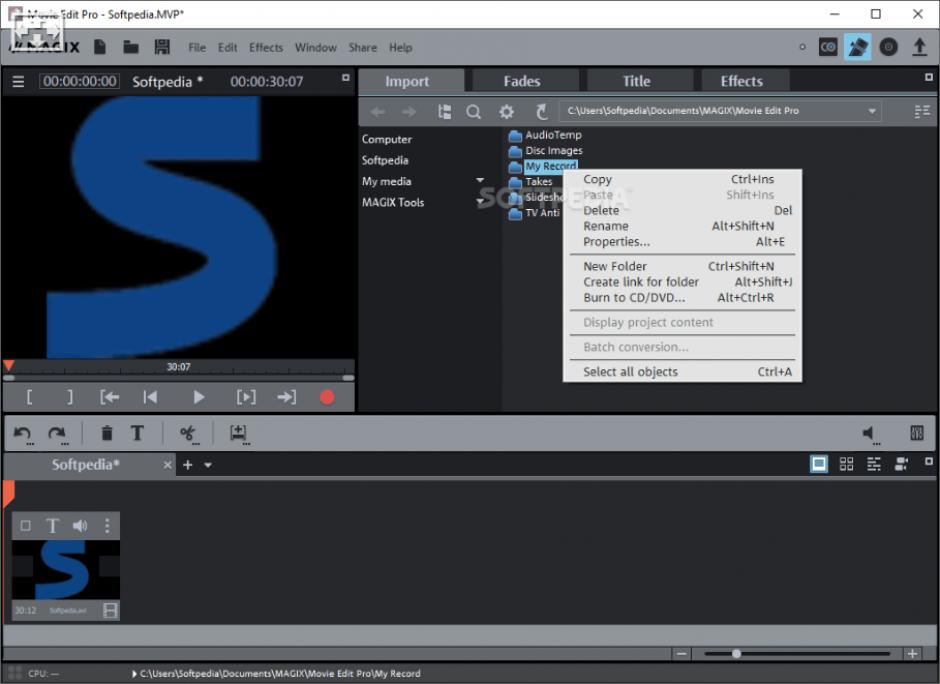The image size is (940, 684).
Task: Choose Rename from the context menu
Action: coord(606,226)
